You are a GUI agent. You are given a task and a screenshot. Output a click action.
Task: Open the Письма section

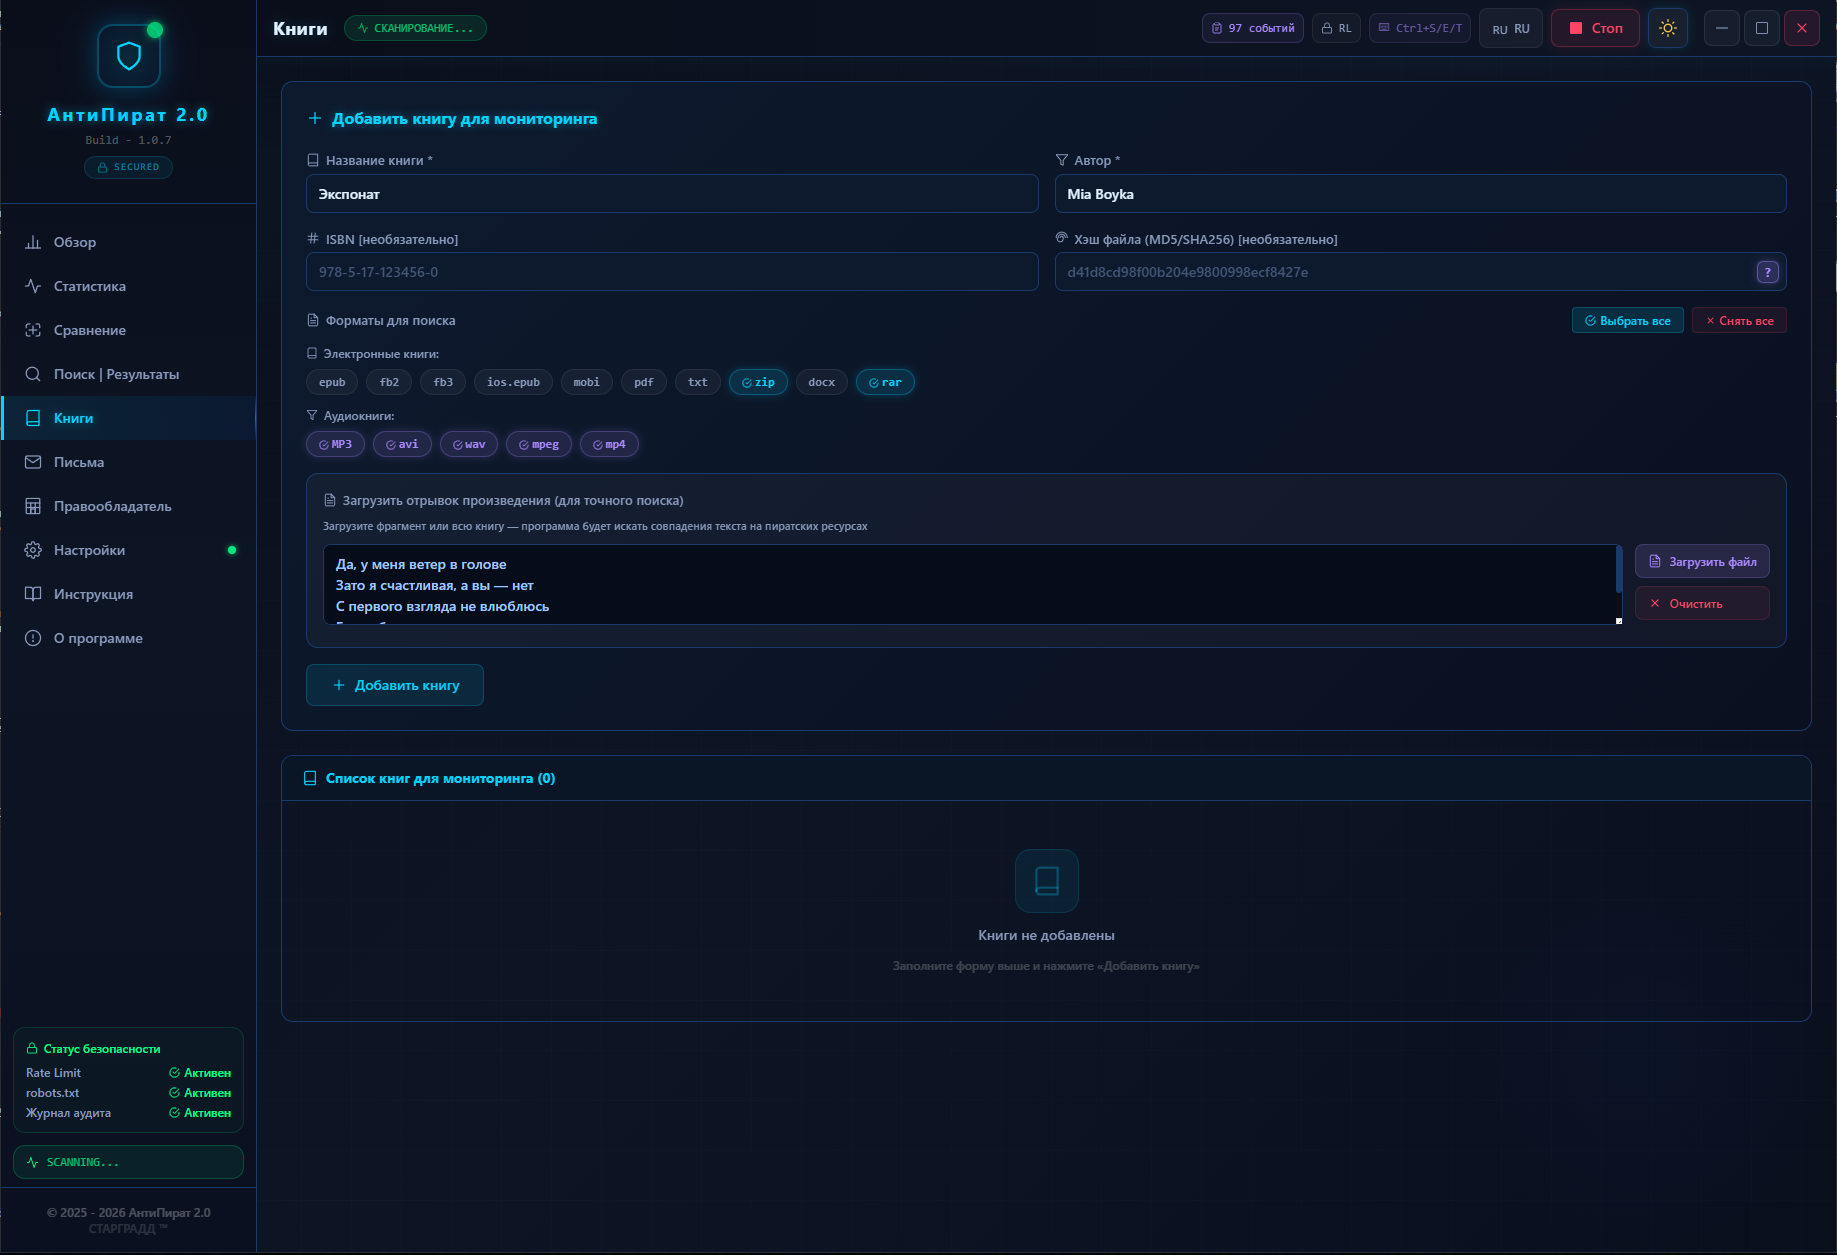click(x=128, y=462)
